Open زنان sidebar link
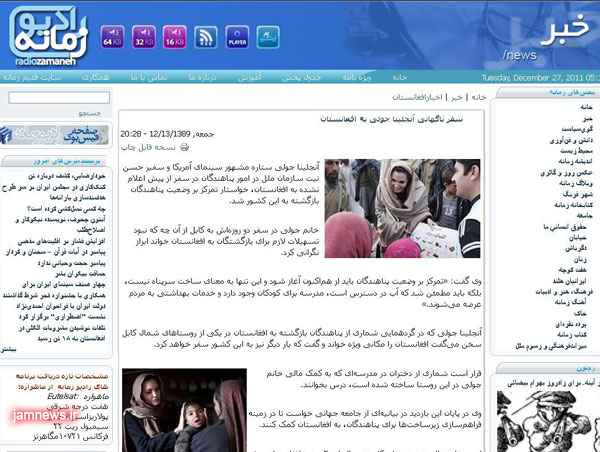The height and width of the screenshot is (452, 600). pyautogui.click(x=580, y=259)
